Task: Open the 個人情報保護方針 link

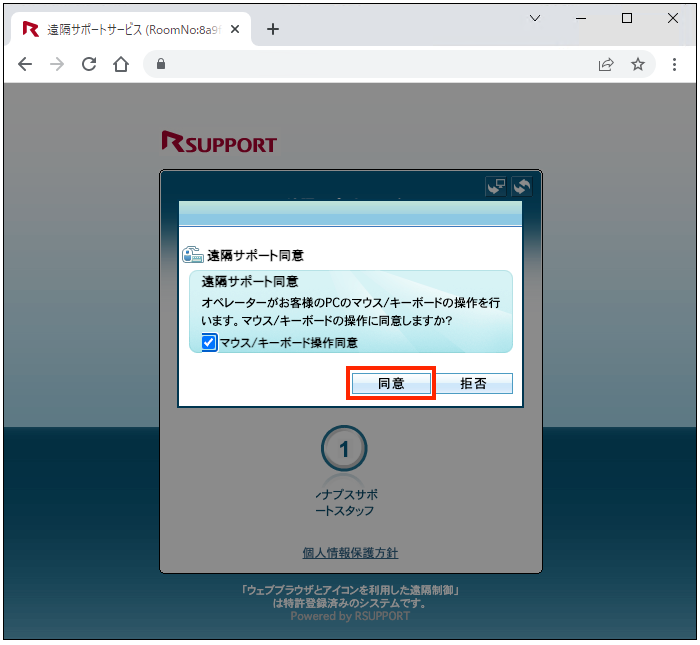Action: pyautogui.click(x=350, y=553)
